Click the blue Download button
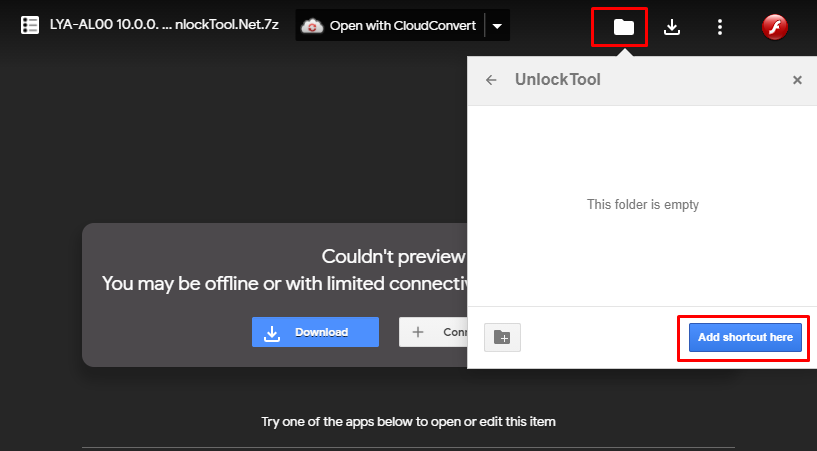Image resolution: width=817 pixels, height=451 pixels. pos(315,332)
